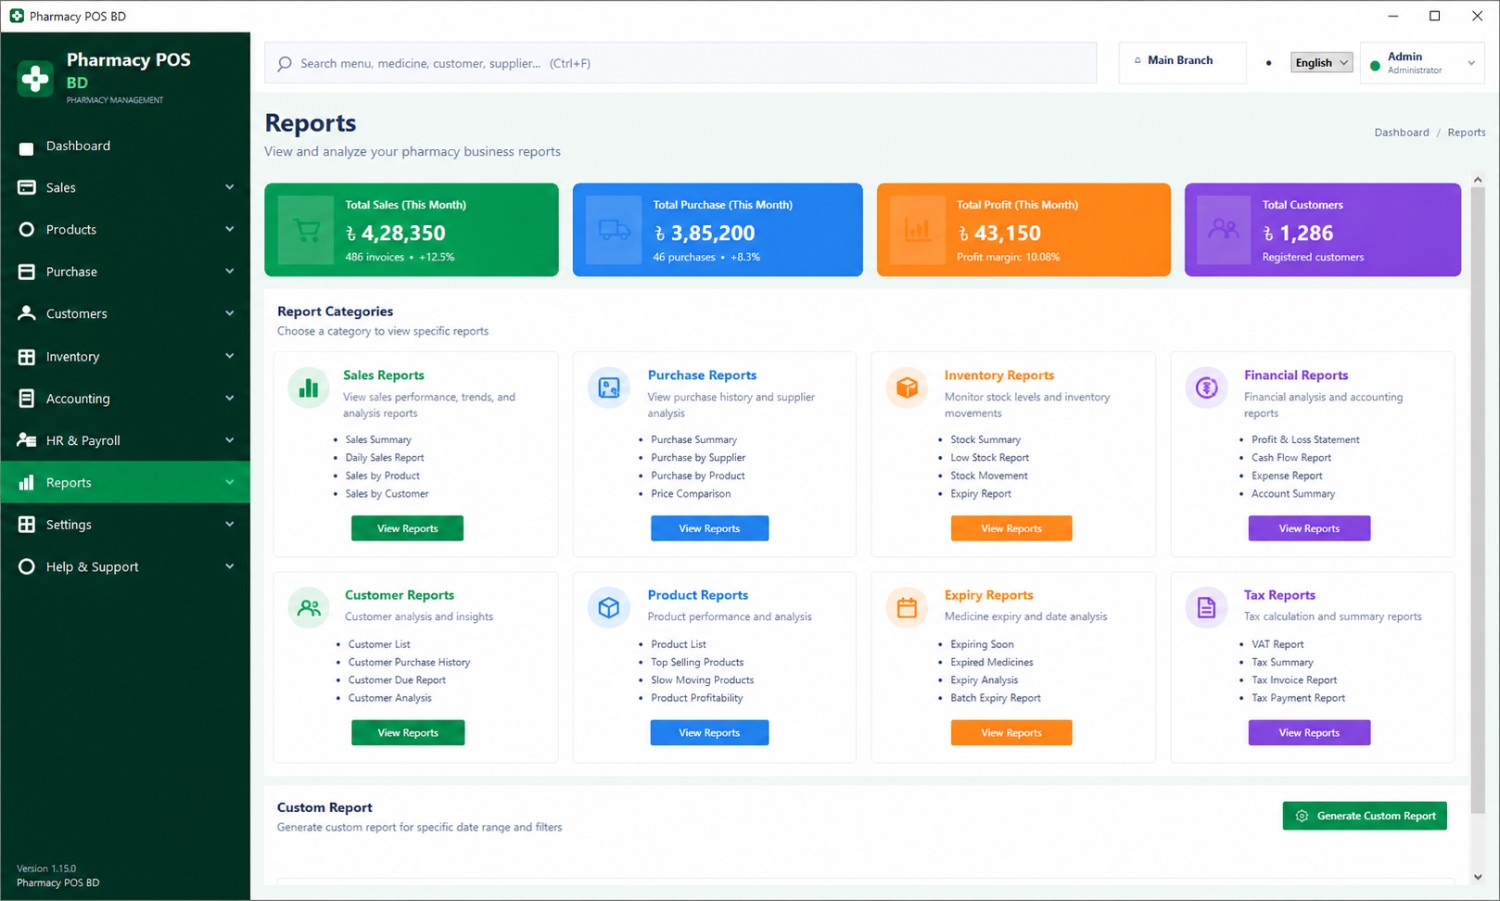This screenshot has width=1500, height=901.
Task: Select the Purchase sidebar menu
Action: click(125, 272)
